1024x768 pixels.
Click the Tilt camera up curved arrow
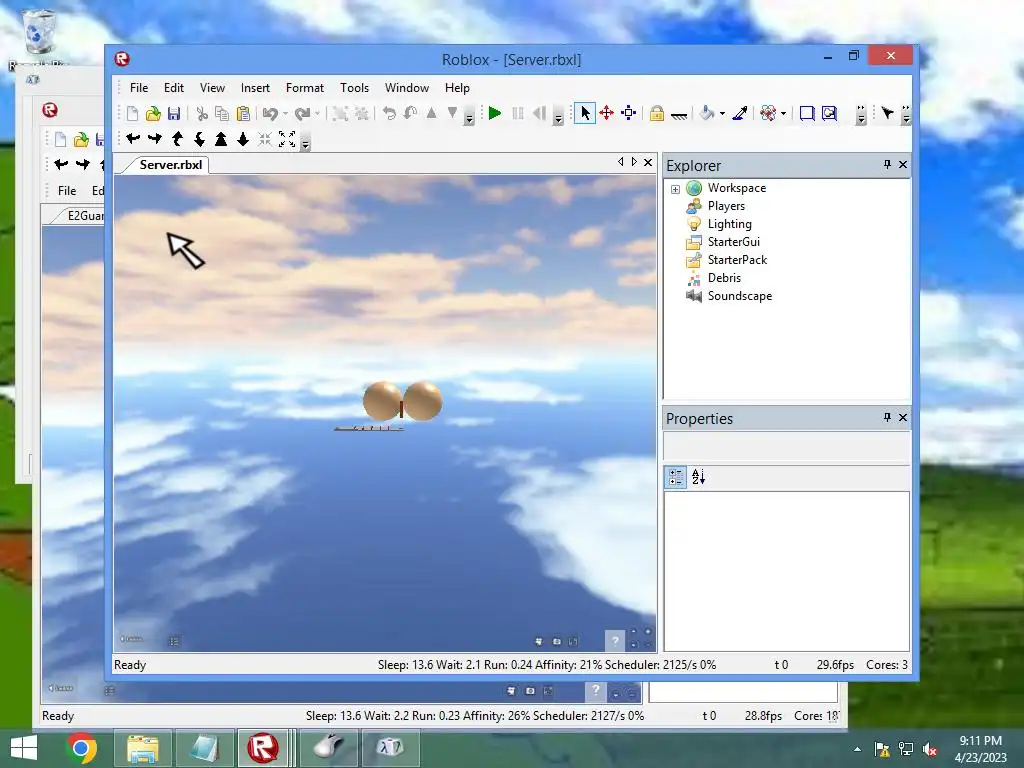tap(177, 138)
